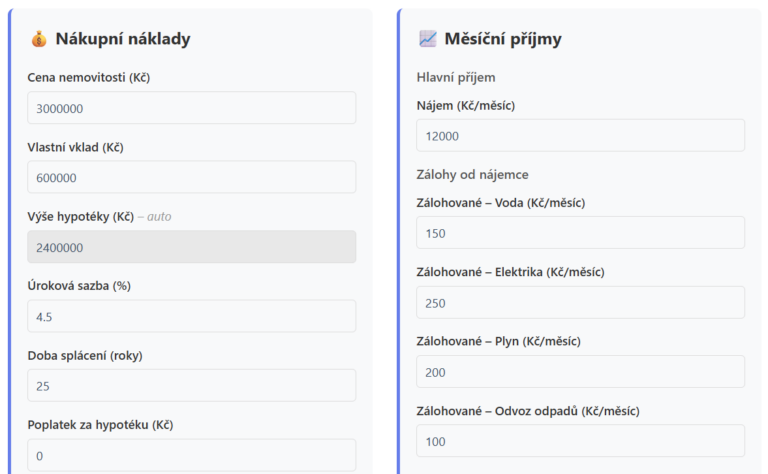
Task: Click the Úroková sazba (%) label text
Action: (79, 285)
